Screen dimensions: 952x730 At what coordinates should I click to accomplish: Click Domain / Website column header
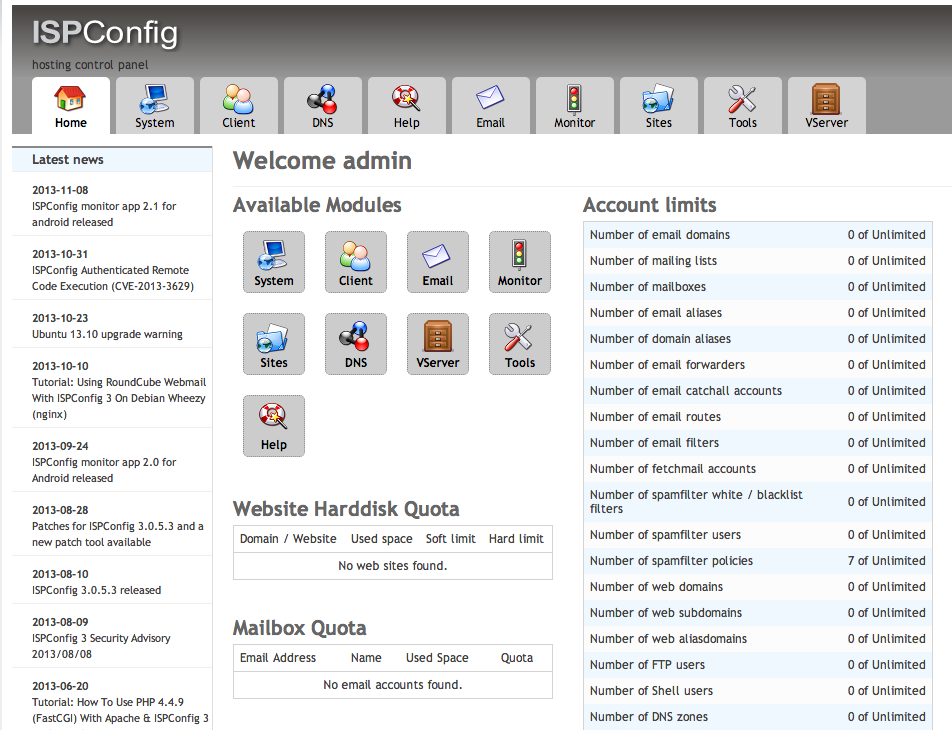288,539
